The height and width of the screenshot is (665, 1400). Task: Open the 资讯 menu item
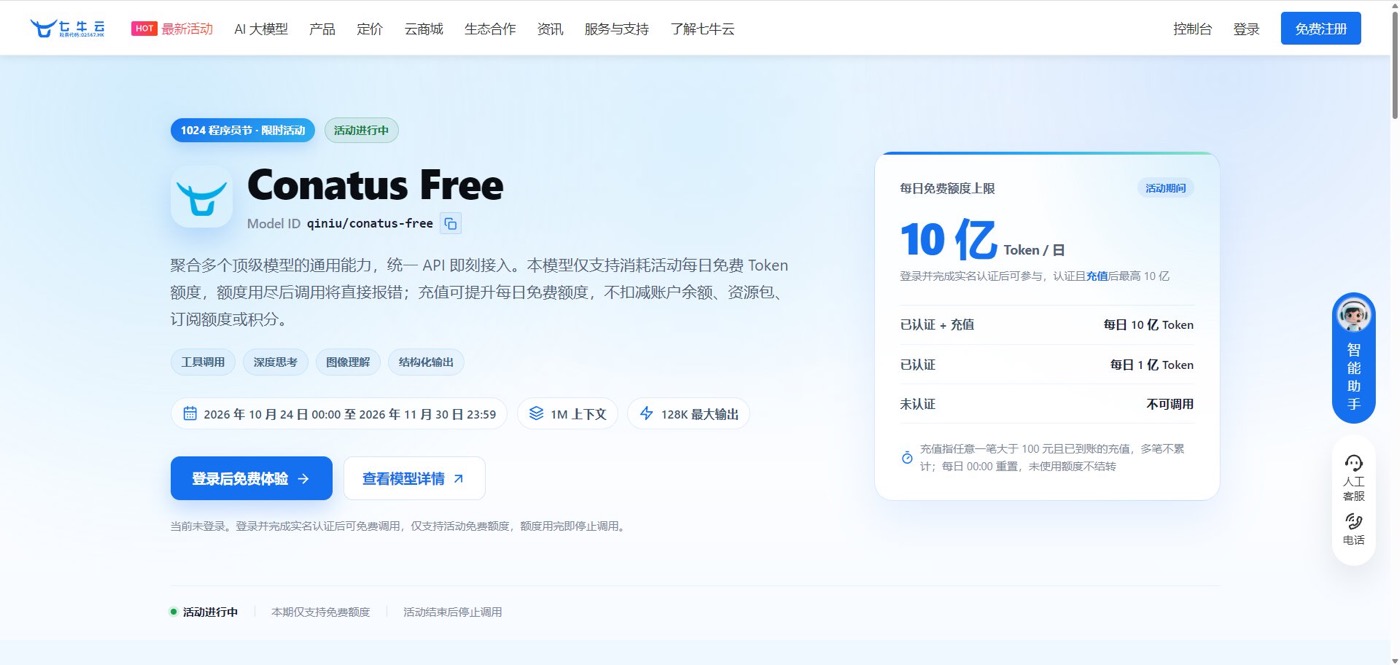pyautogui.click(x=550, y=29)
